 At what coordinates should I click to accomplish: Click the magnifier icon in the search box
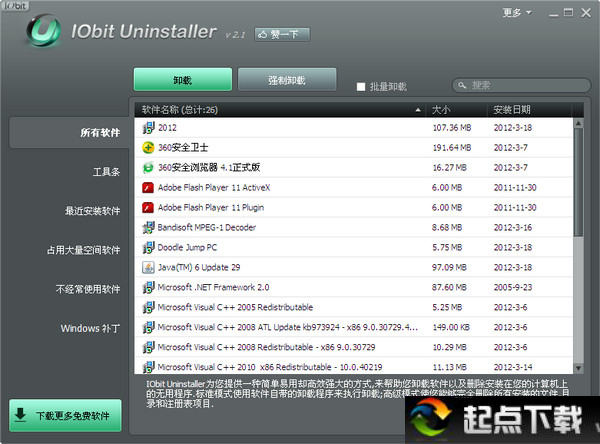(x=462, y=85)
